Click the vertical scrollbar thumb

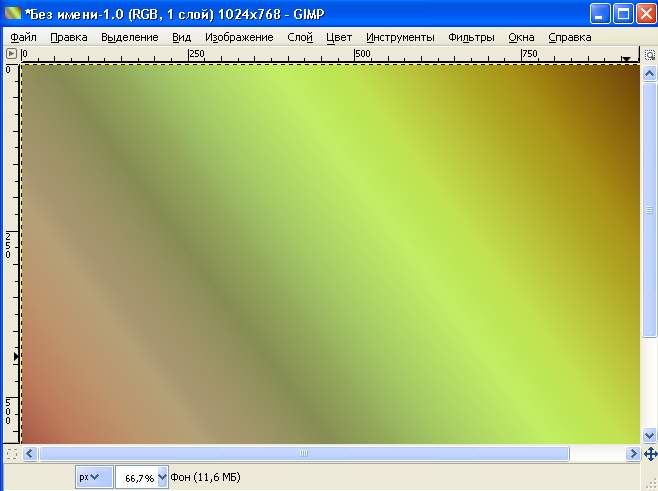649,210
